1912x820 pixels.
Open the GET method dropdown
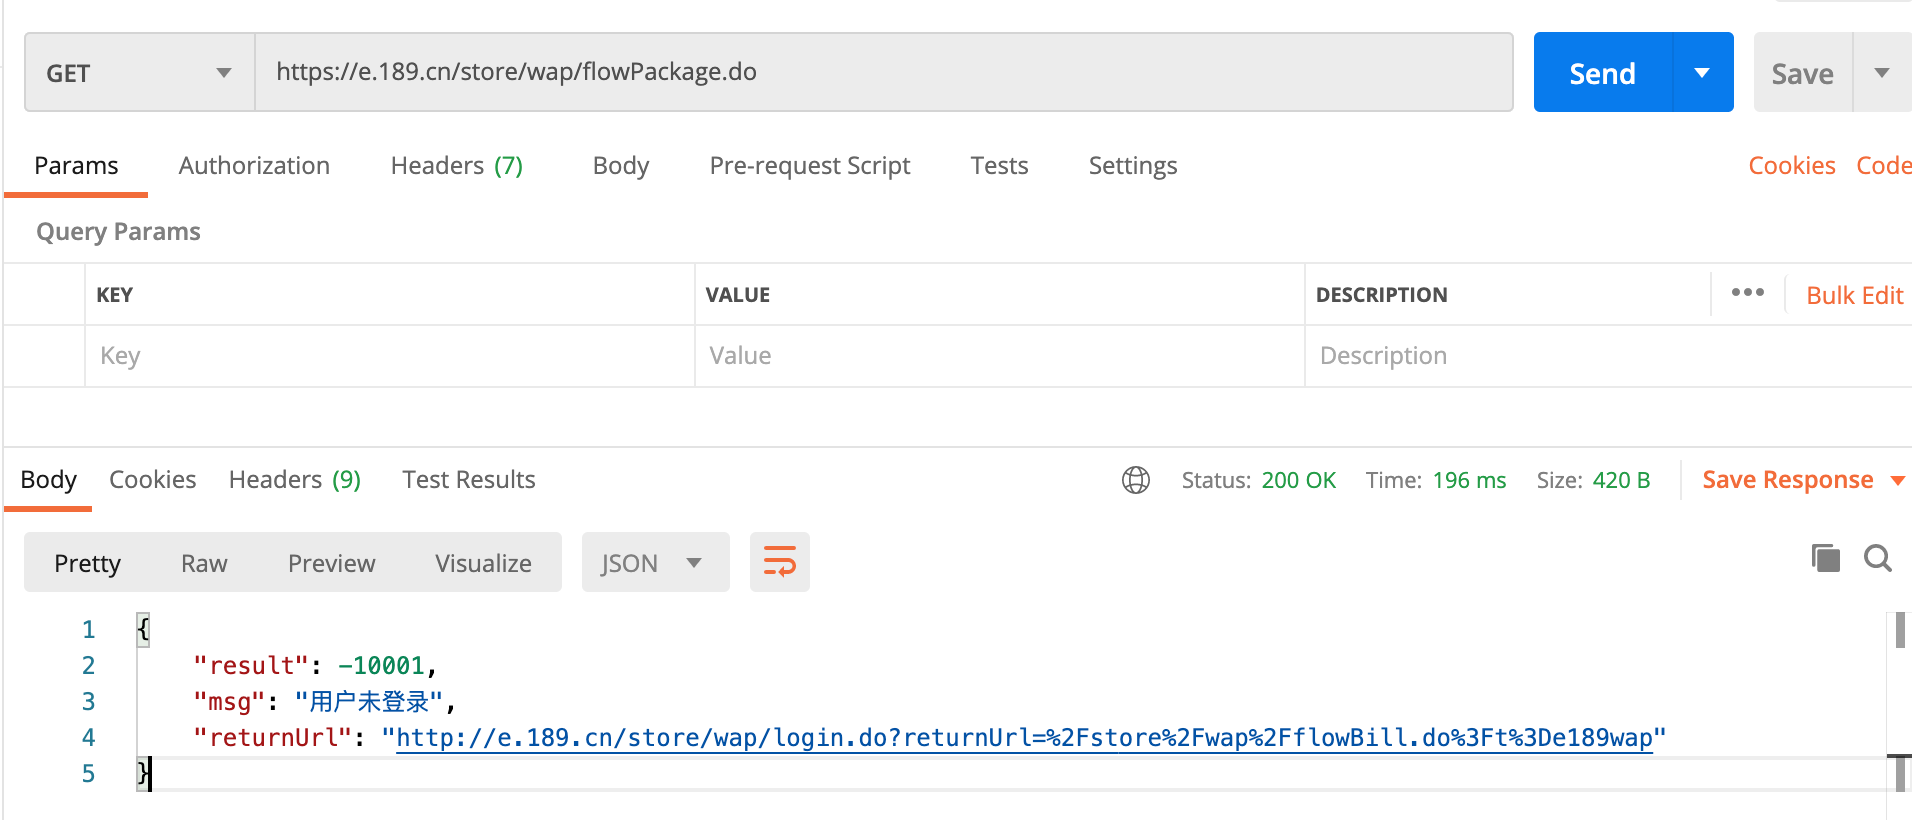pyautogui.click(x=140, y=72)
